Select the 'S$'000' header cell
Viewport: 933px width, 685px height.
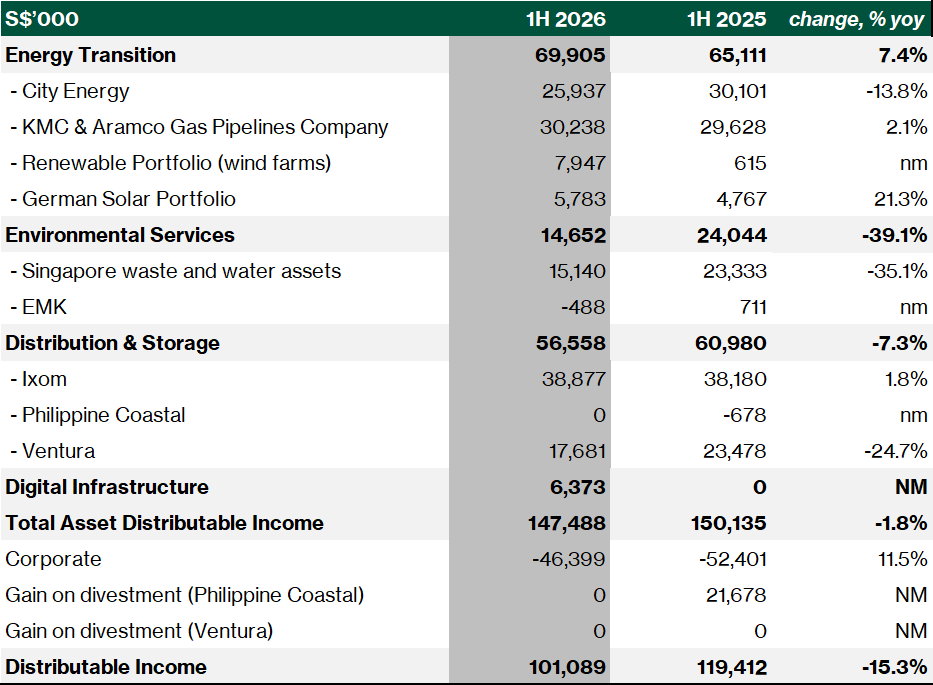click(42, 19)
